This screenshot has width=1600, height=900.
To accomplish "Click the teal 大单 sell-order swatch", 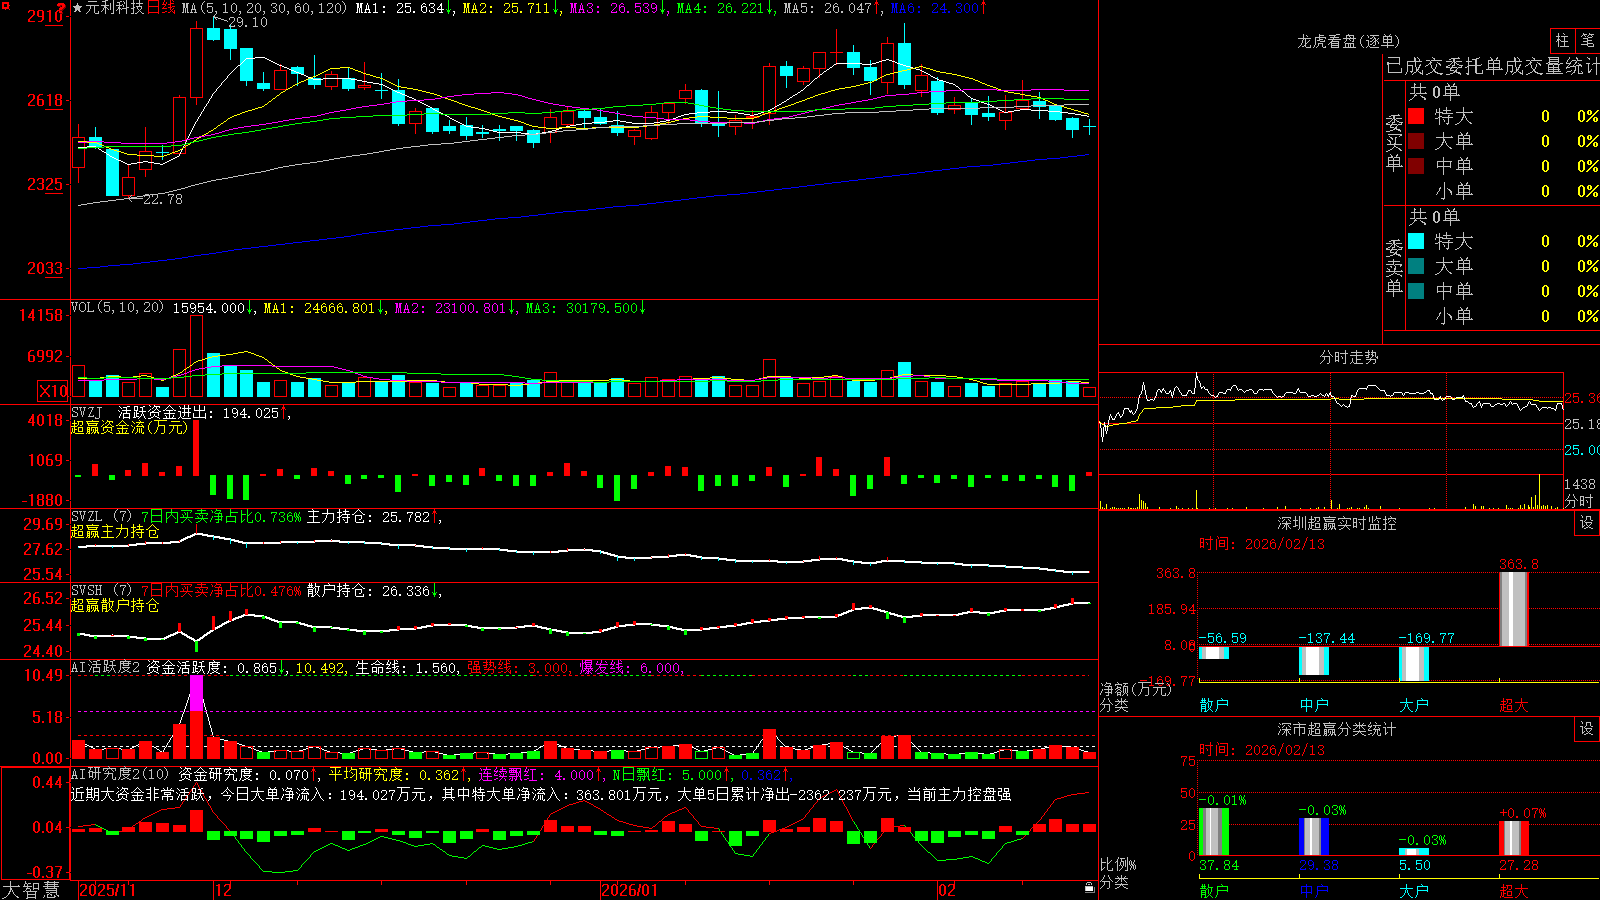I will click(1416, 266).
